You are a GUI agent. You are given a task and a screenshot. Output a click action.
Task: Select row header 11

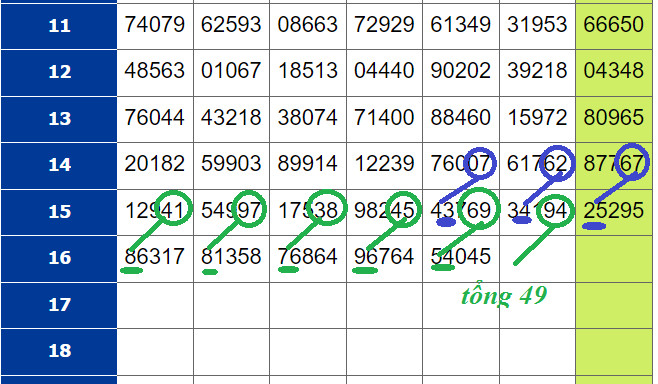[x=59, y=26]
